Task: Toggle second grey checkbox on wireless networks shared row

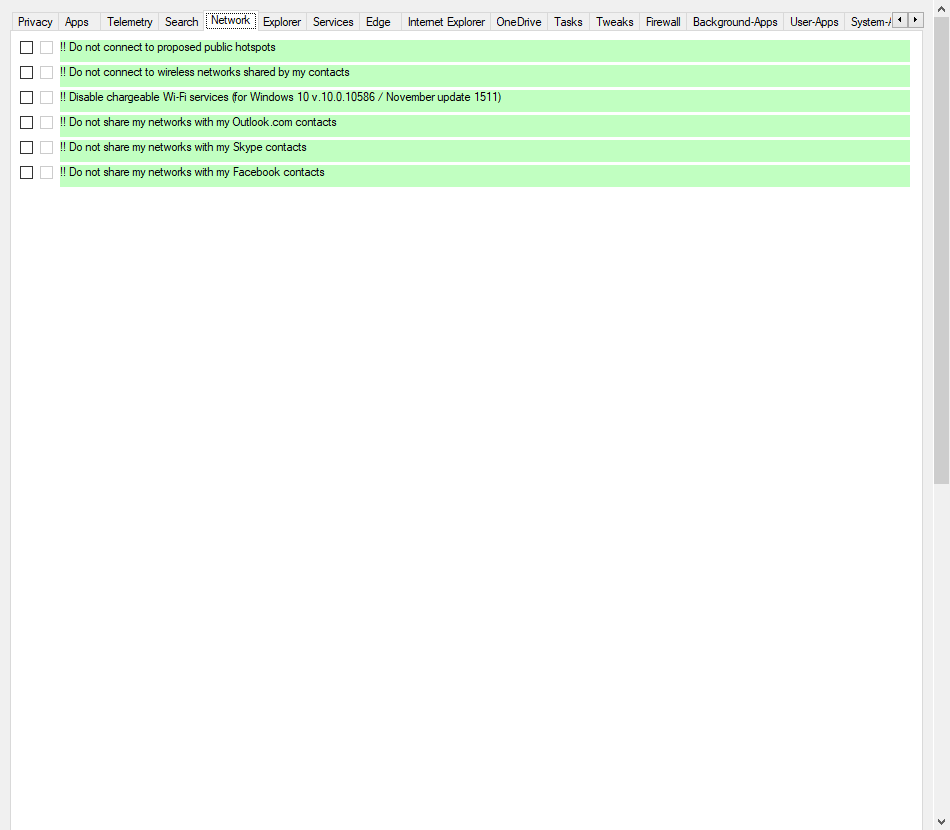Action: click(46, 73)
